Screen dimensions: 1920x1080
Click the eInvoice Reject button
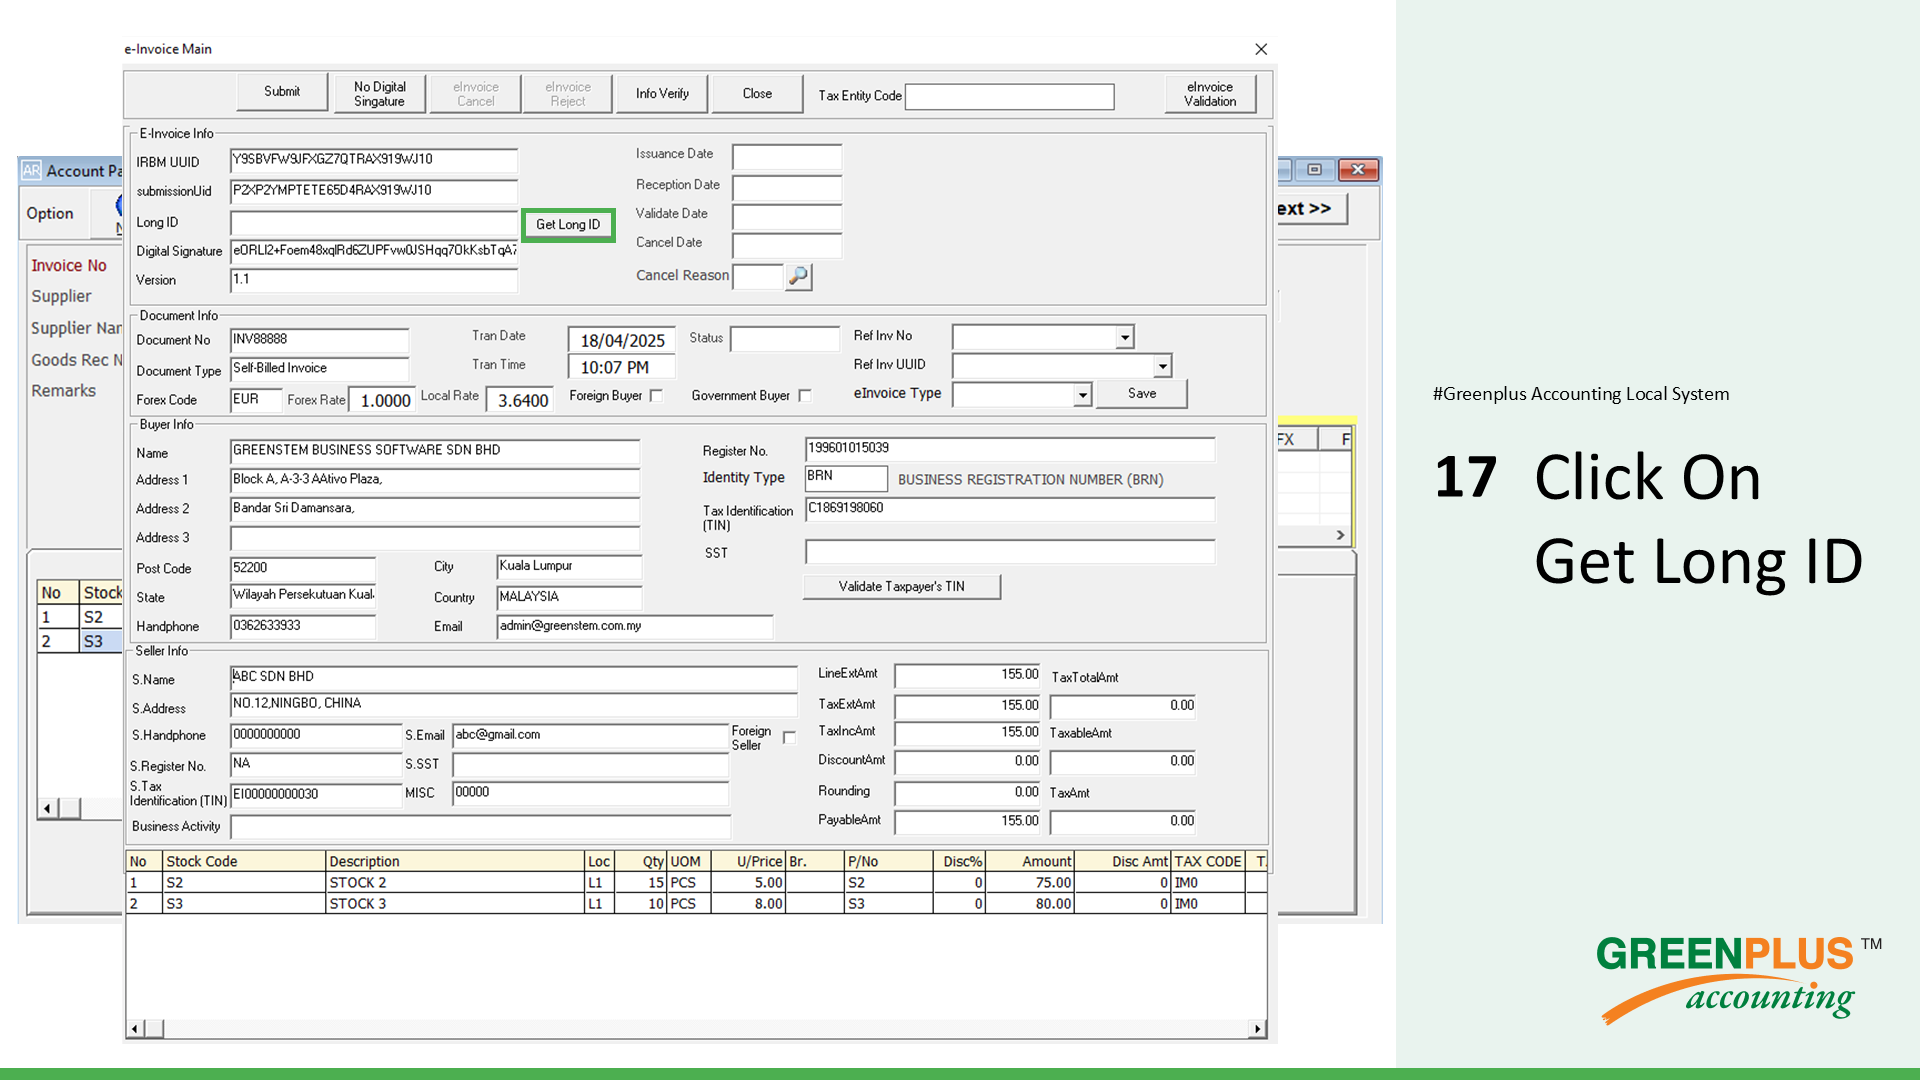tap(568, 94)
